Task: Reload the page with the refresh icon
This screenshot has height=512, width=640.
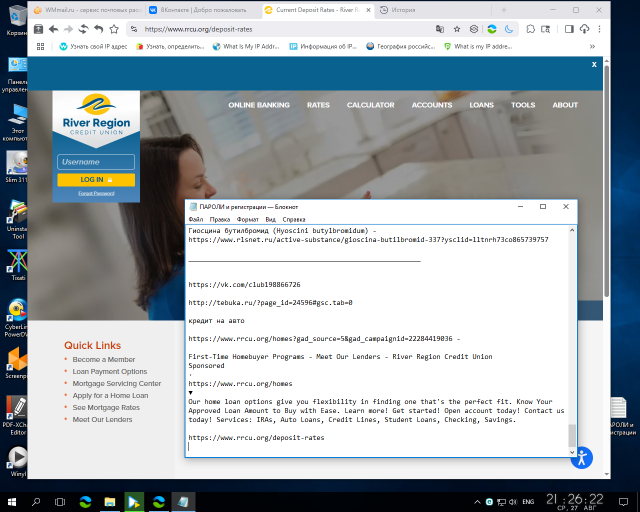Action: (83, 29)
